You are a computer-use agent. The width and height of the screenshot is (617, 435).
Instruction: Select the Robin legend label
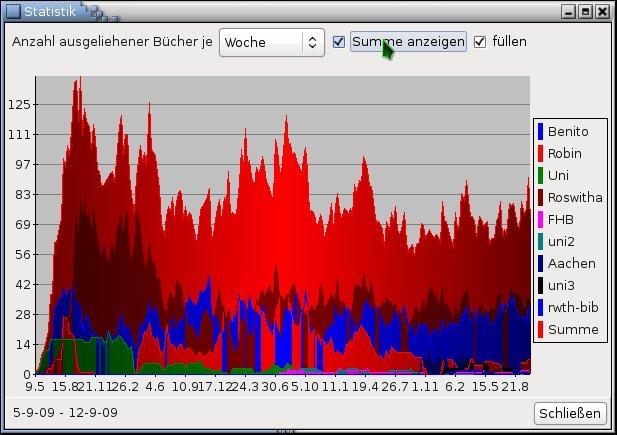[x=564, y=154]
